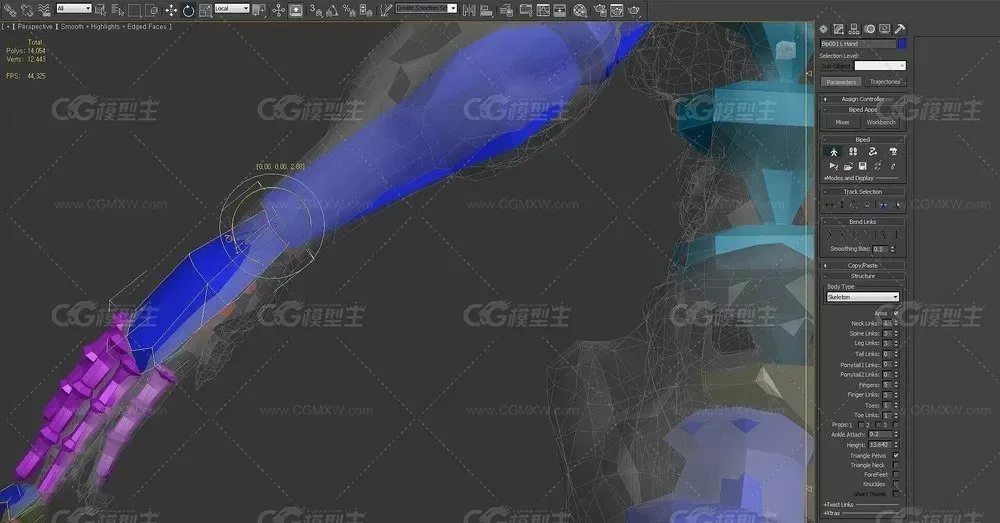Open the Sub-Object selection level dropdown
The image size is (1000, 523).
click(880, 66)
